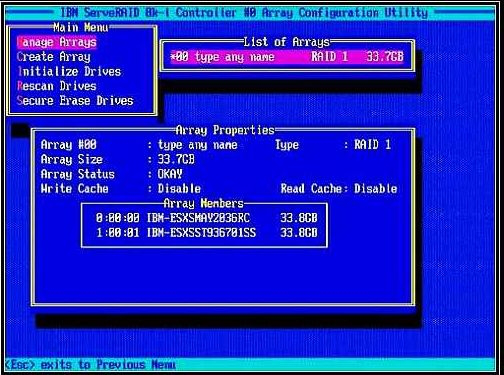Click the Array Status OKAY value
The height and width of the screenshot is (375, 504).
pyautogui.click(x=170, y=174)
